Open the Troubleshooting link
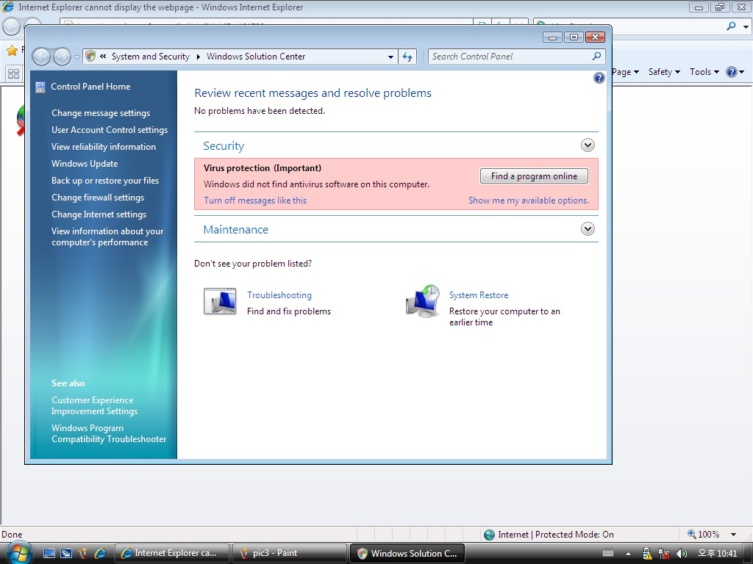753x564 pixels. click(x=279, y=295)
